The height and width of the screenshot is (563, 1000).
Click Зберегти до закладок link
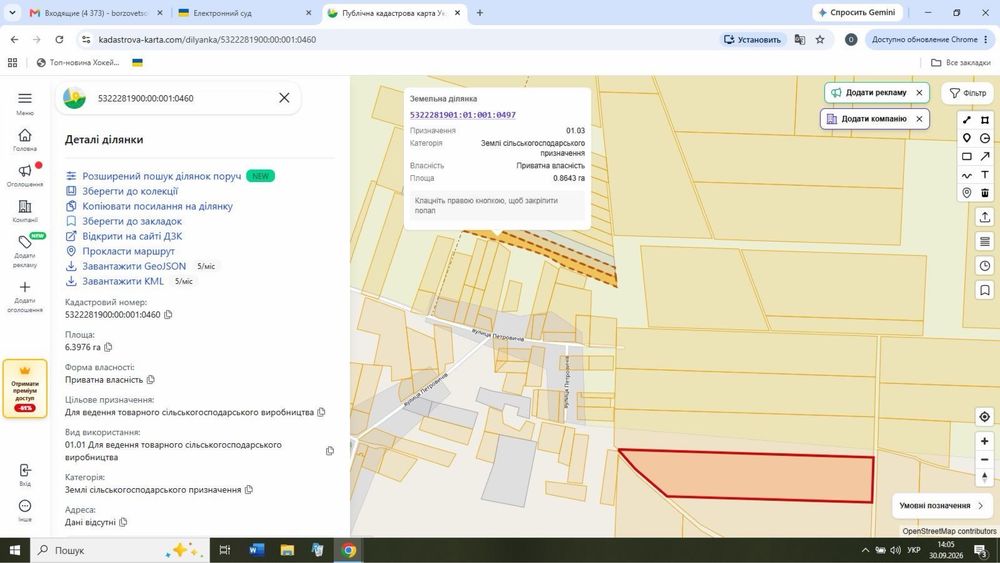pyautogui.click(x=132, y=221)
